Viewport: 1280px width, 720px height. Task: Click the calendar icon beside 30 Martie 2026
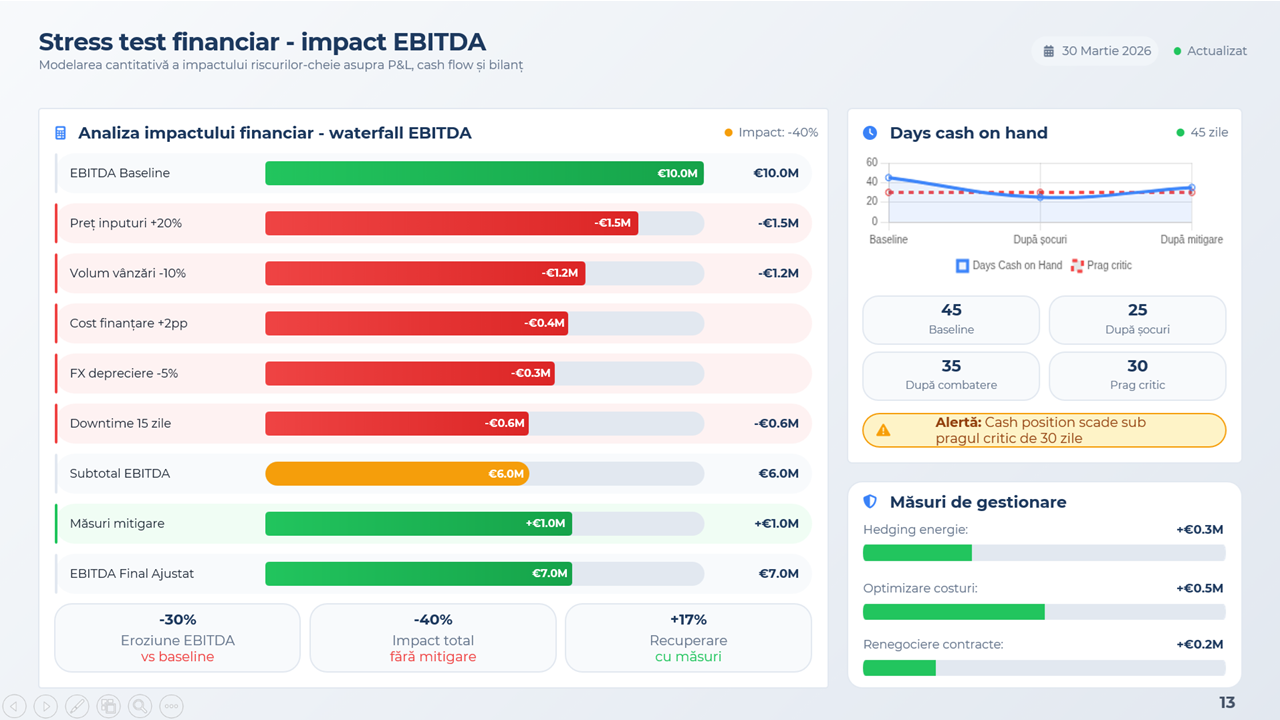[x=1049, y=51]
